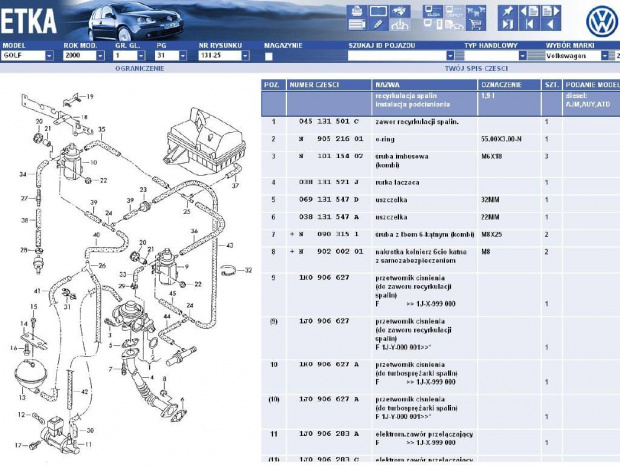
Task: Go to next page icon
Action: (x=551, y=11)
